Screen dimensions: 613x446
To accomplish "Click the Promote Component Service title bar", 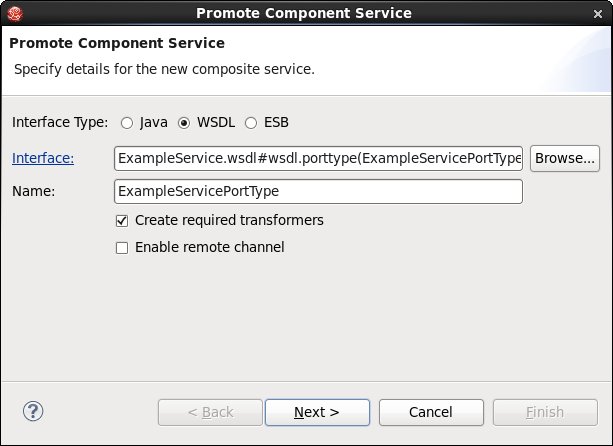I will point(304,13).
